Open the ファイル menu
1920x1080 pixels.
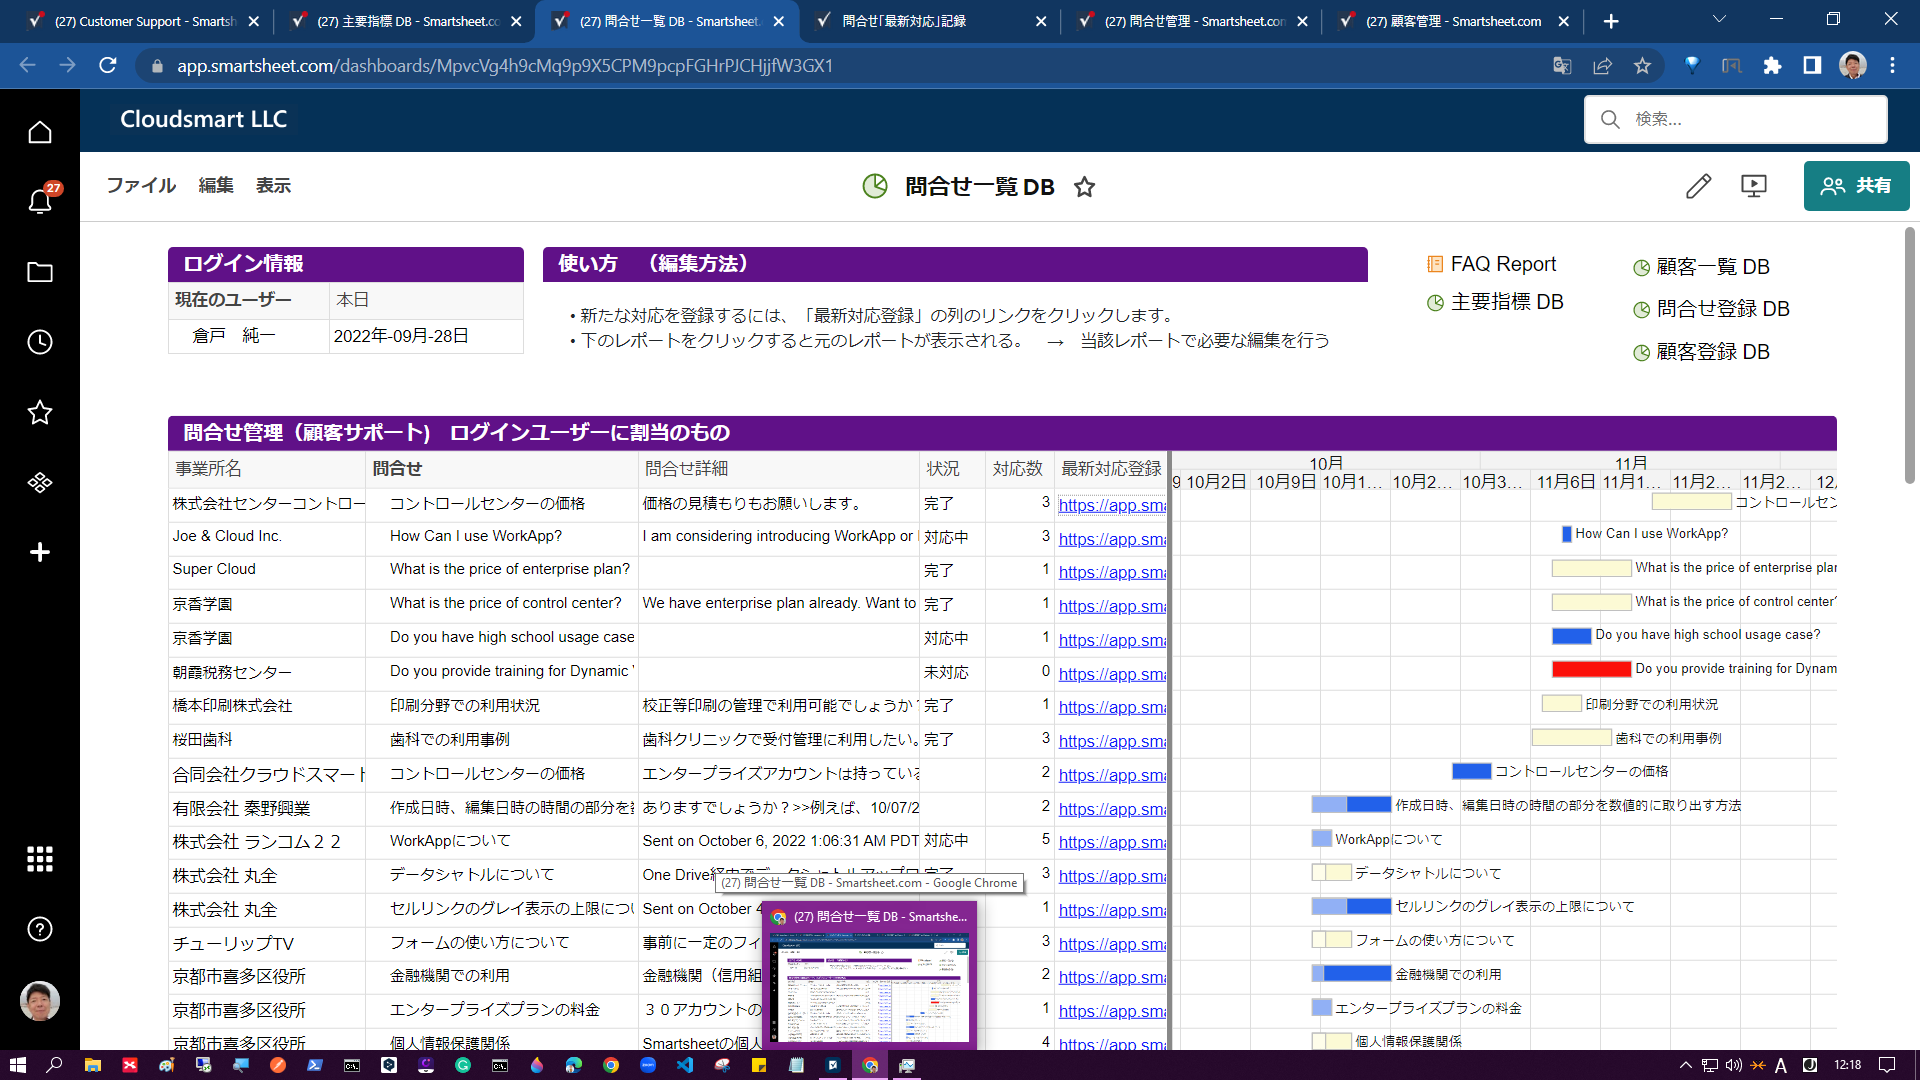[140, 185]
